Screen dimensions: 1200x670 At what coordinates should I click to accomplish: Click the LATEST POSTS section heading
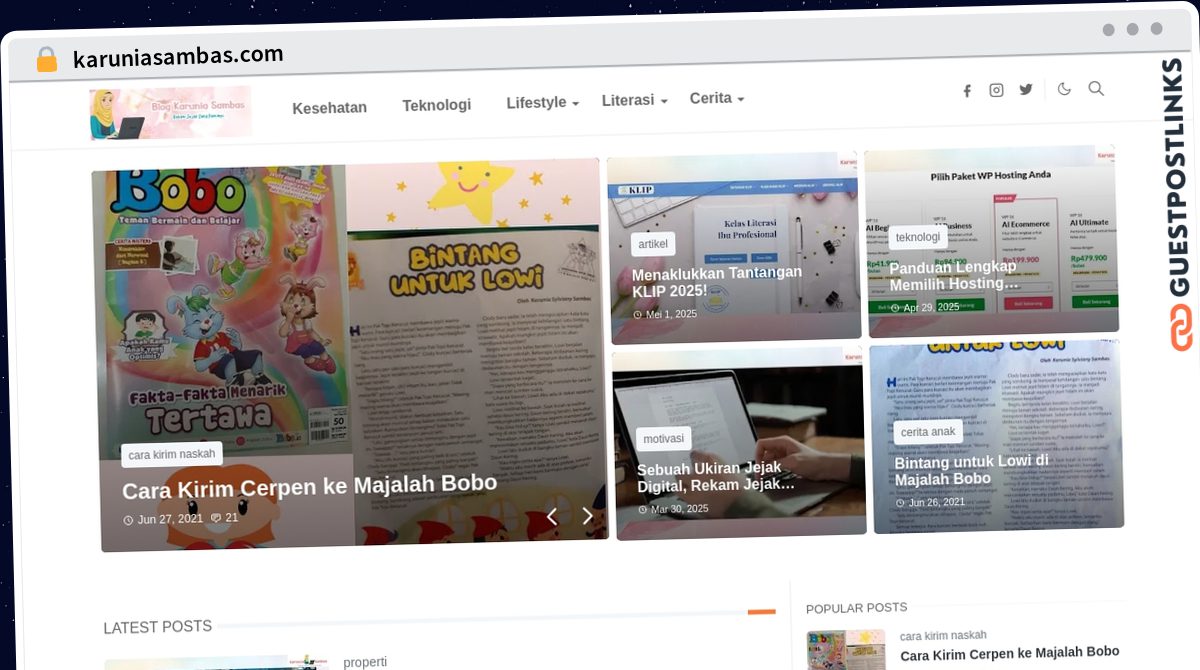(157, 628)
